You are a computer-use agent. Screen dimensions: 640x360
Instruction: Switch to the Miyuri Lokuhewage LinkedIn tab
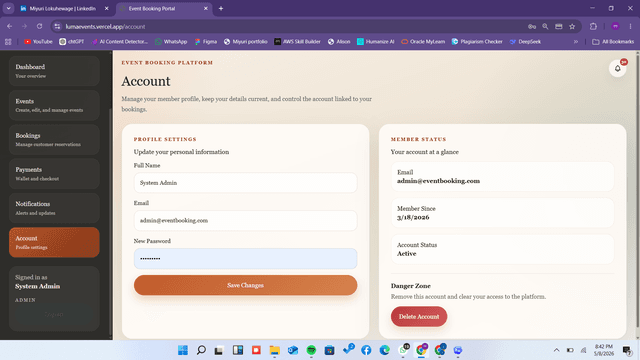(x=62, y=8)
